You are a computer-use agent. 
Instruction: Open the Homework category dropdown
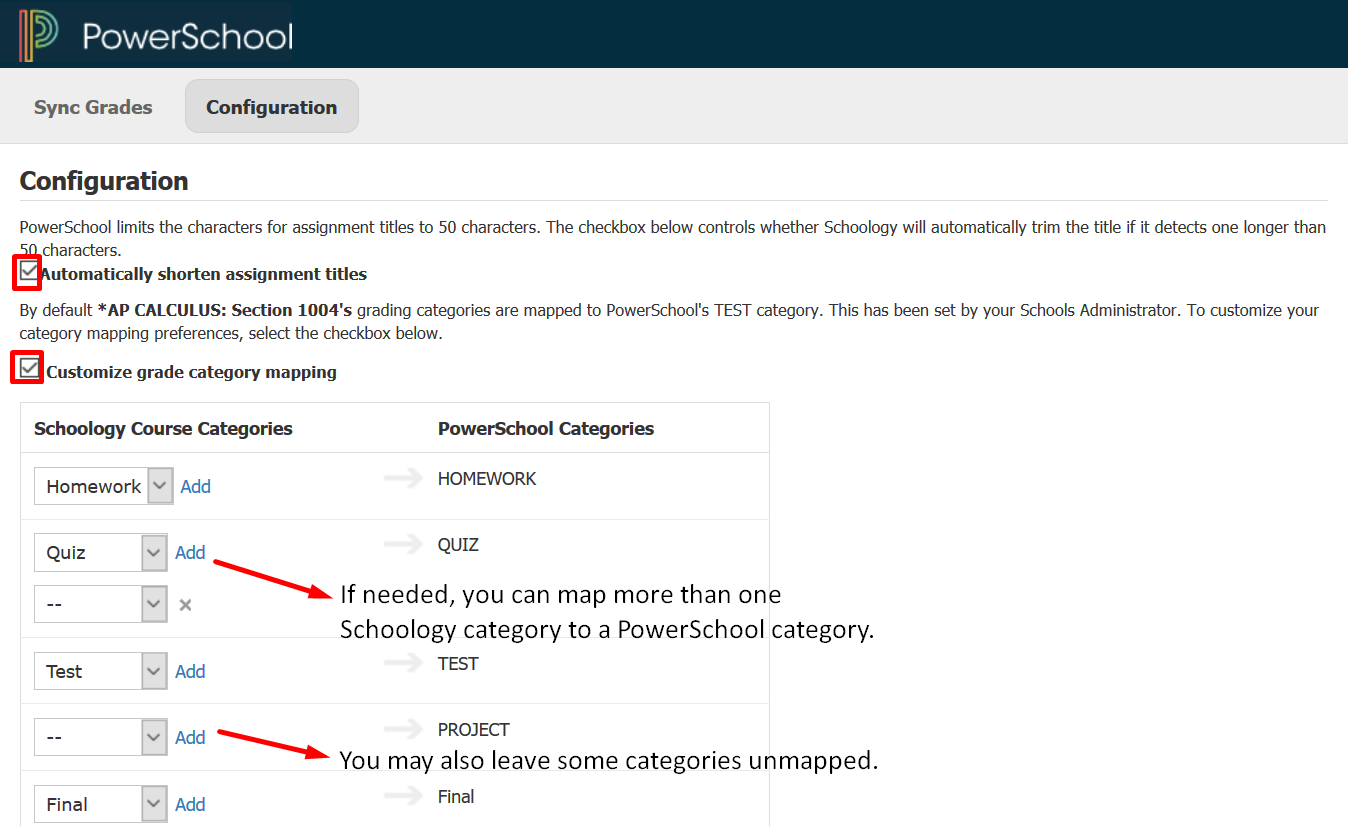[104, 487]
